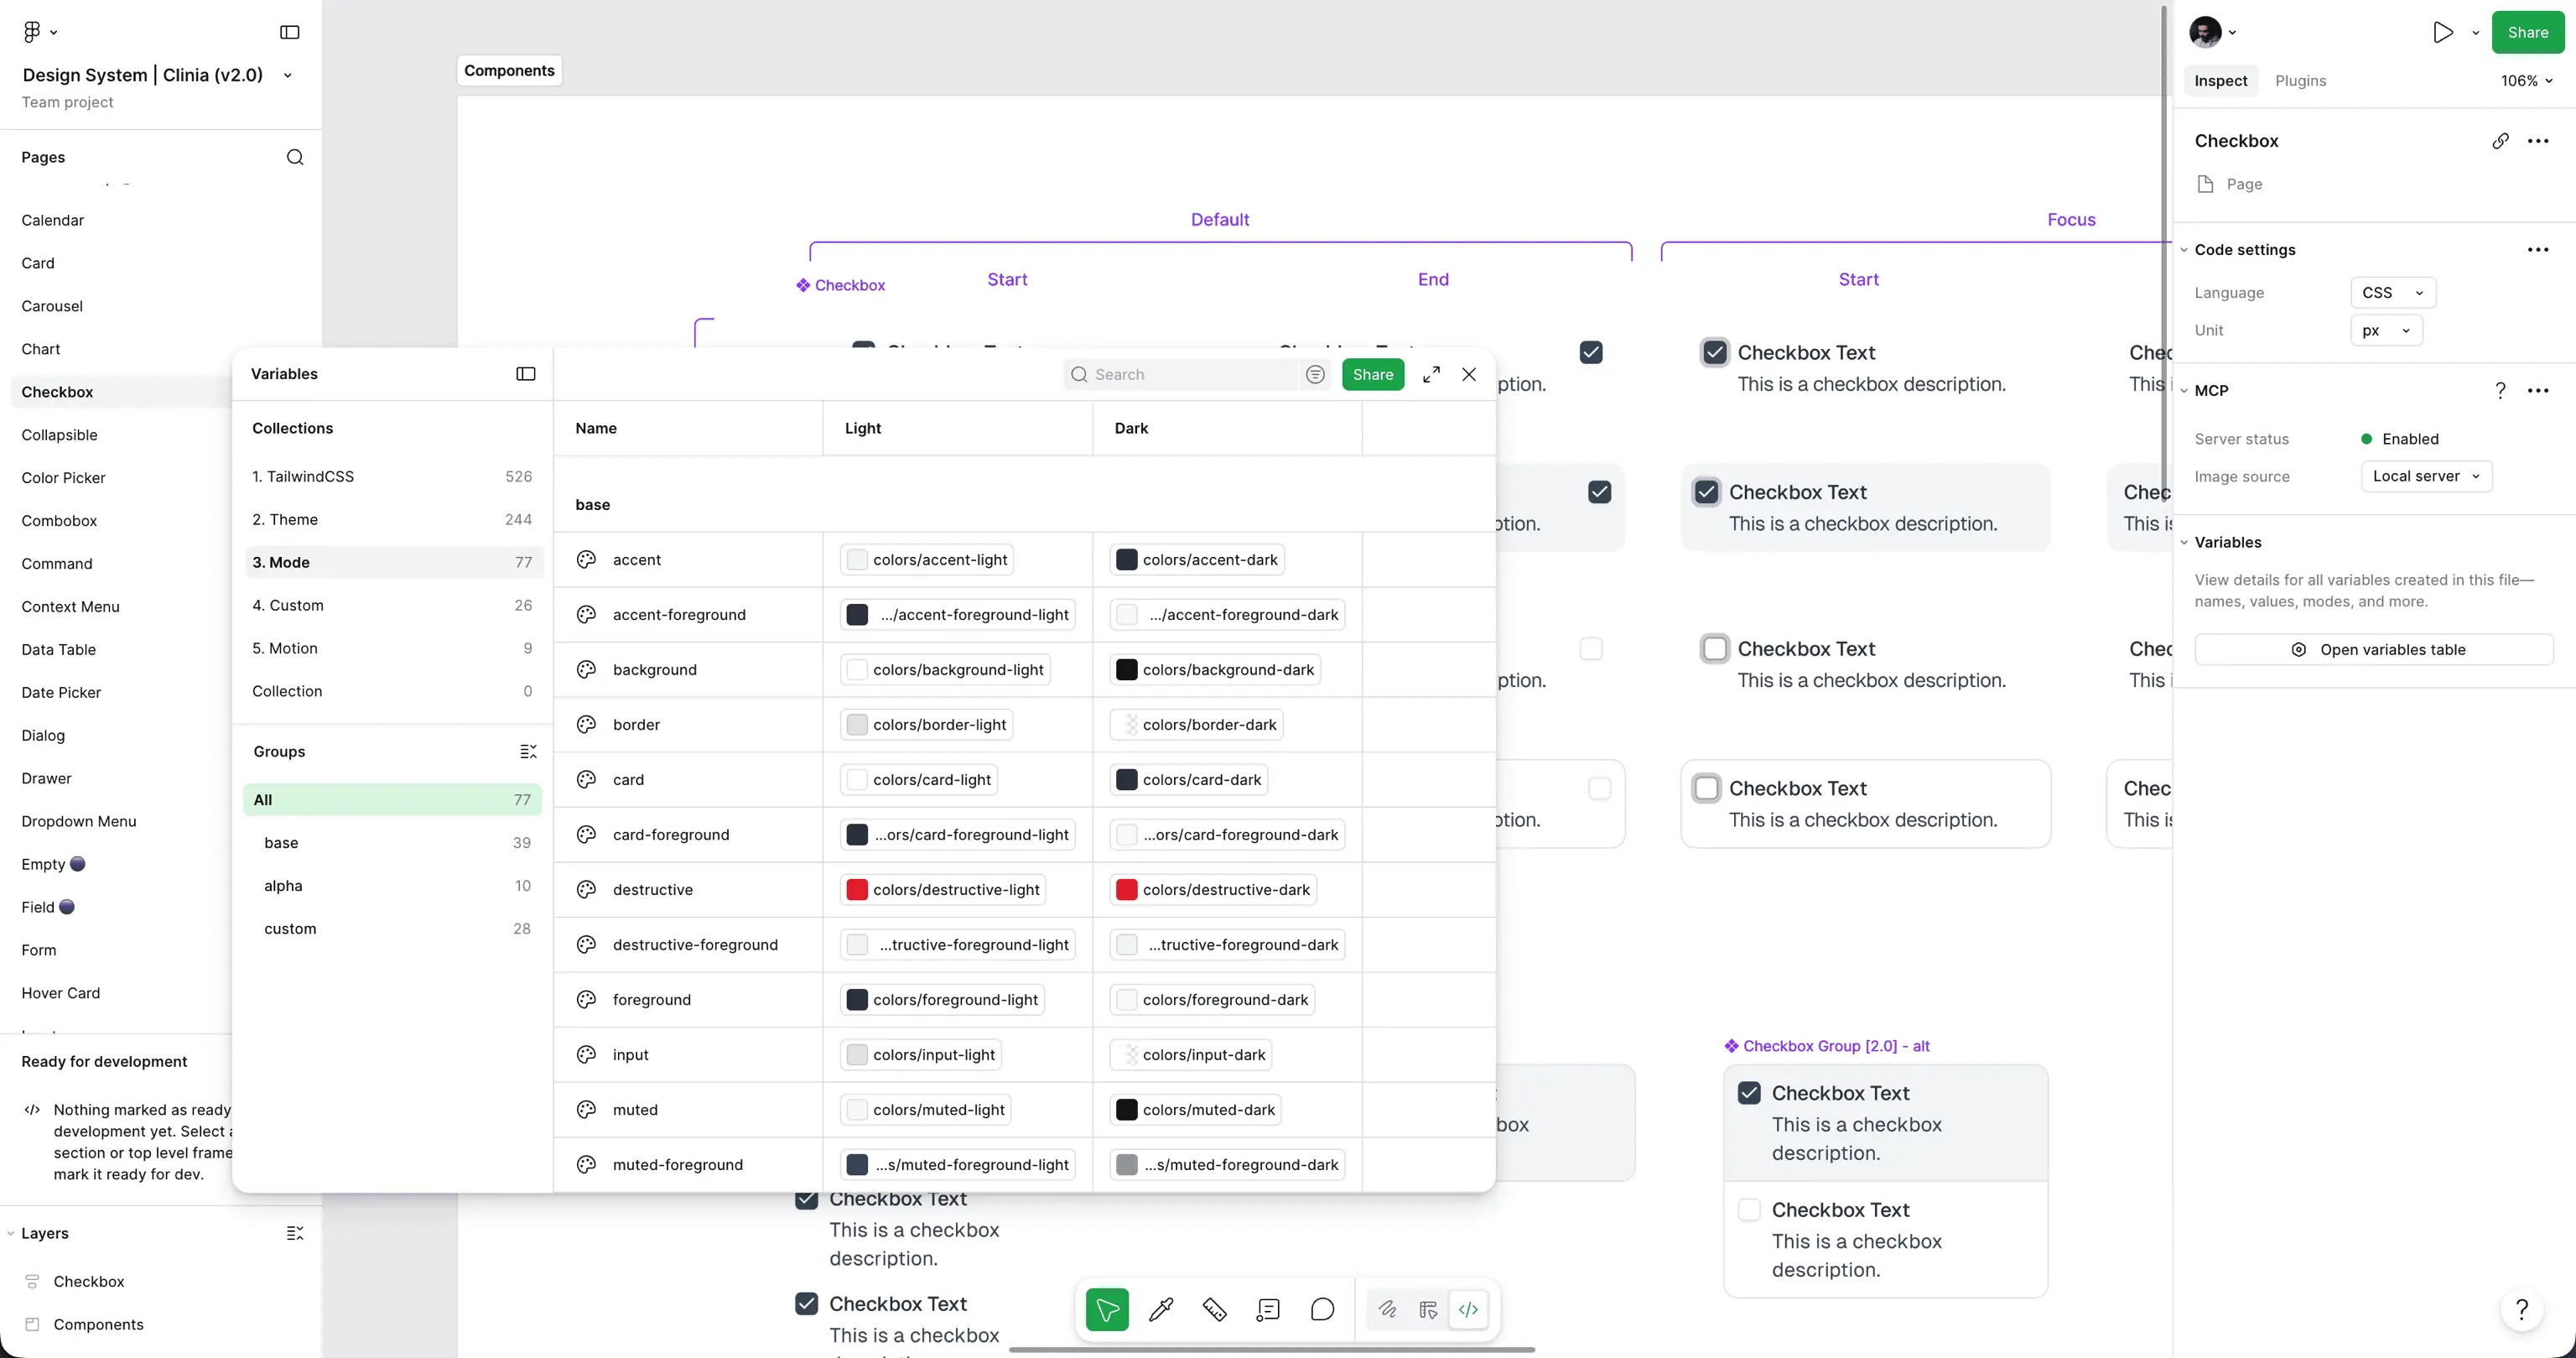Switch to Draw mode in the toolbar
The image size is (2576, 1358).
[x=1387, y=1309]
